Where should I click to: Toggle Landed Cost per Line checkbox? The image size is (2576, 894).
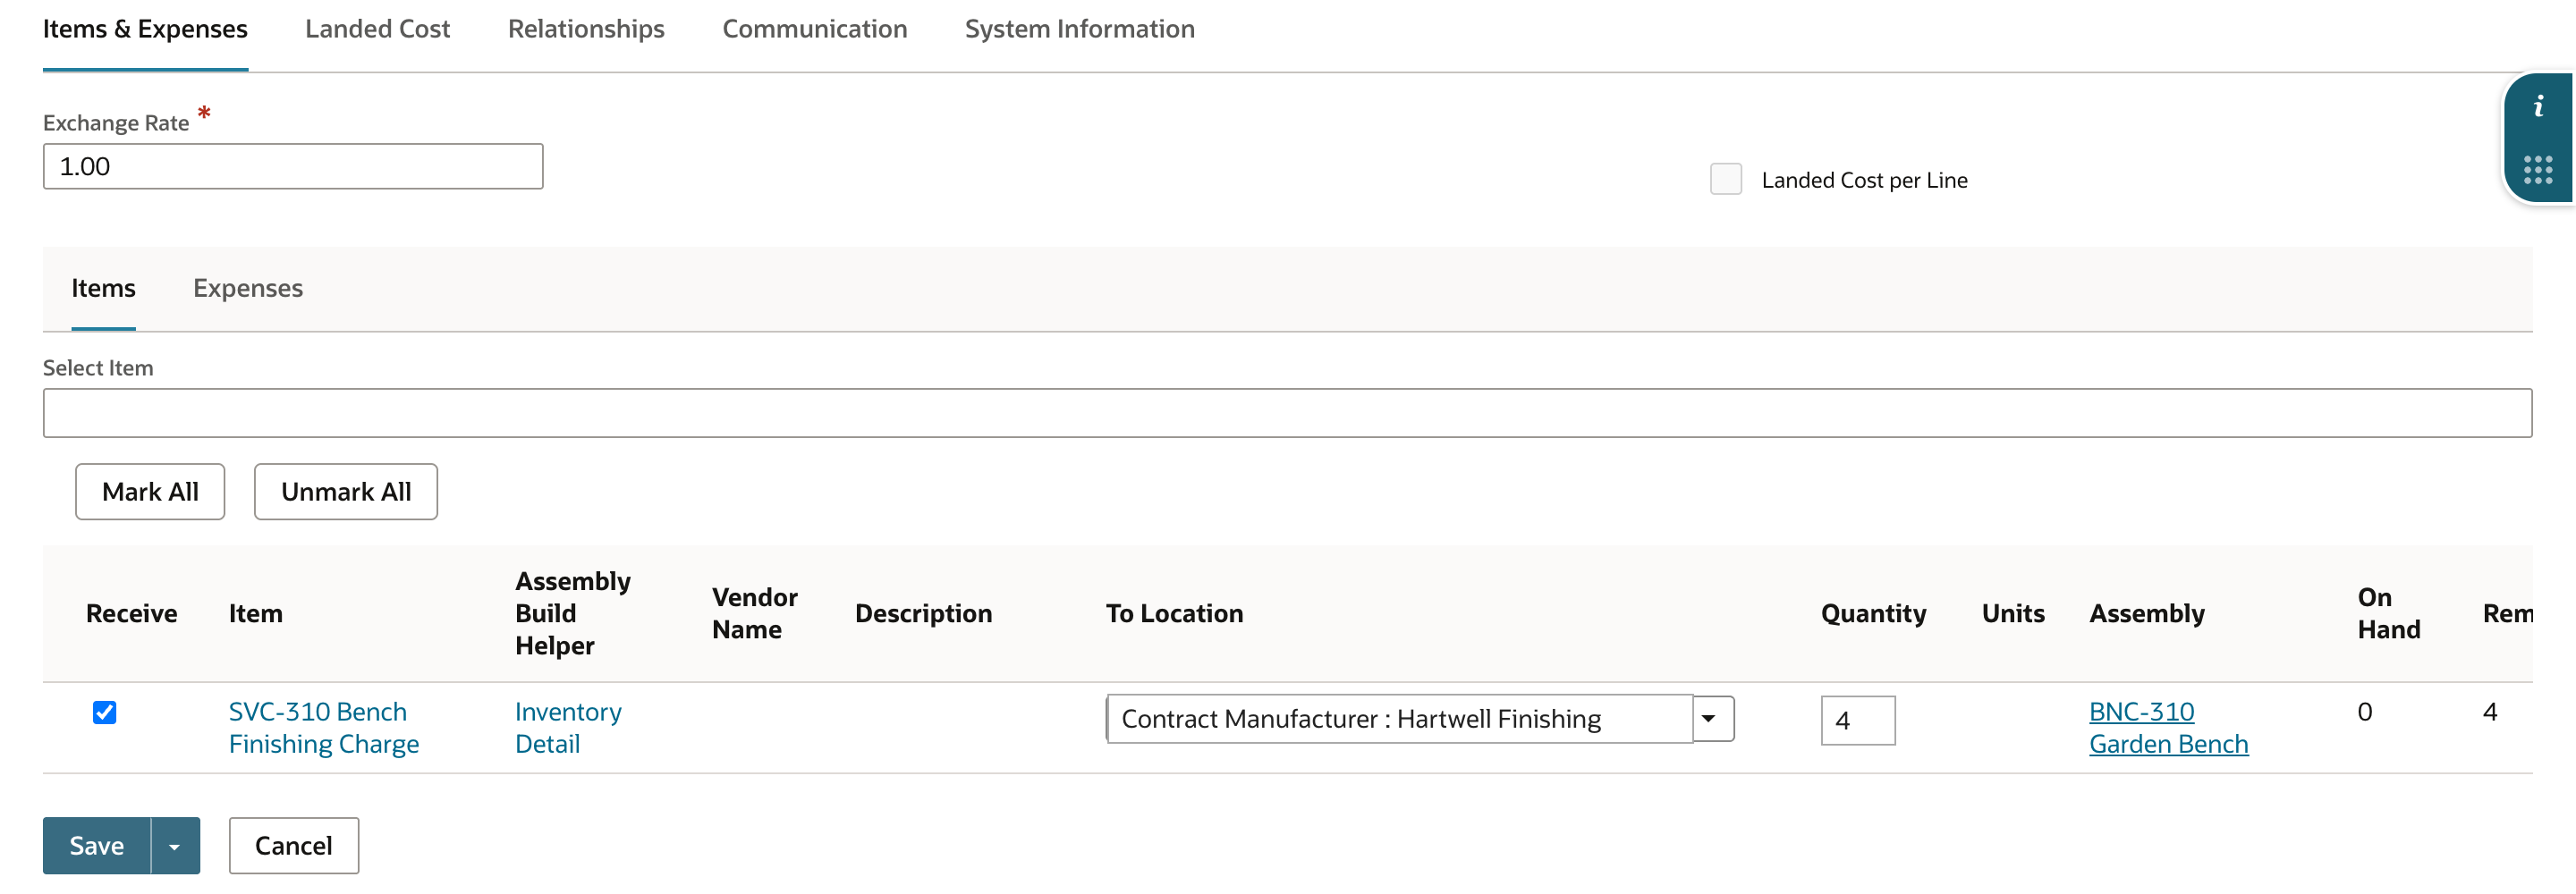coord(1725,179)
